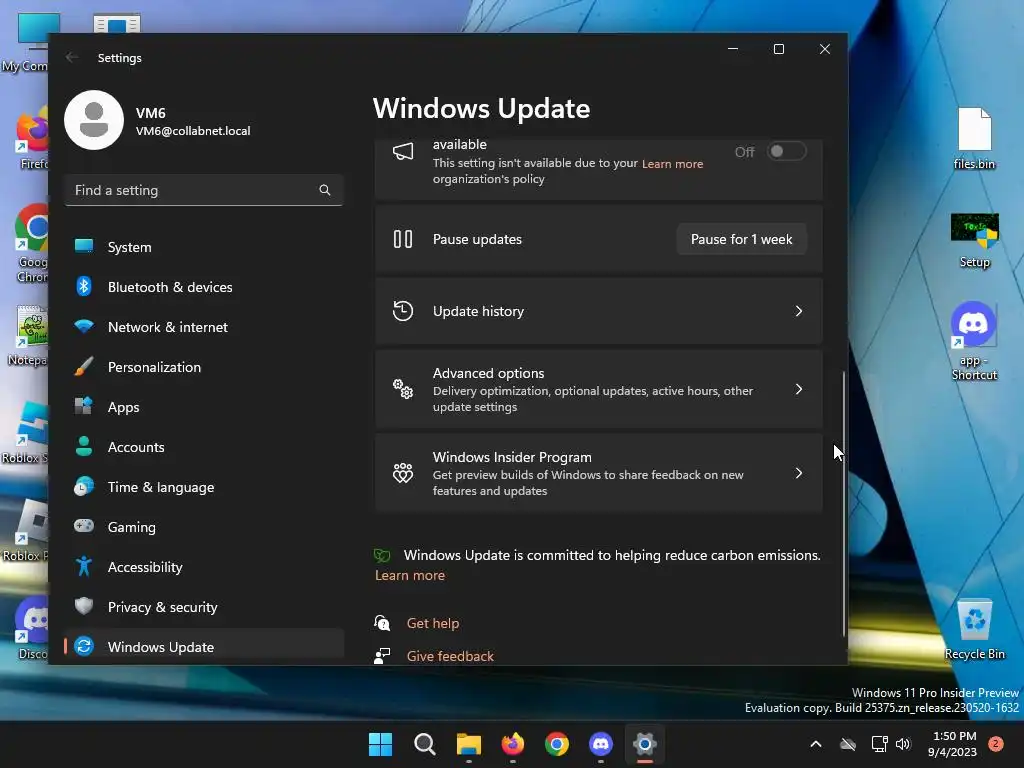Go to Apps settings category
This screenshot has height=768, width=1024.
[x=204, y=406]
